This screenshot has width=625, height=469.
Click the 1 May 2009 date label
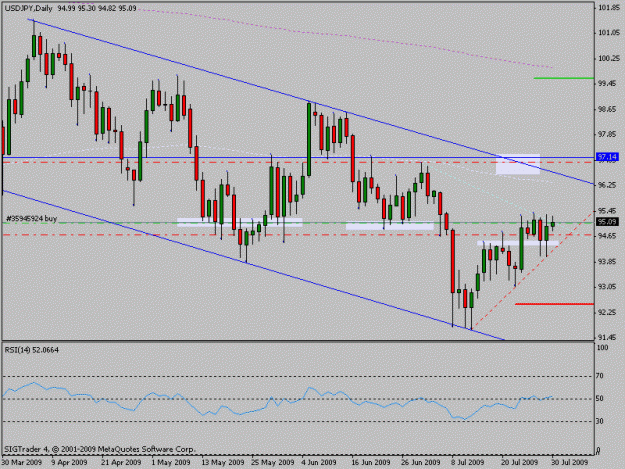coord(171,462)
